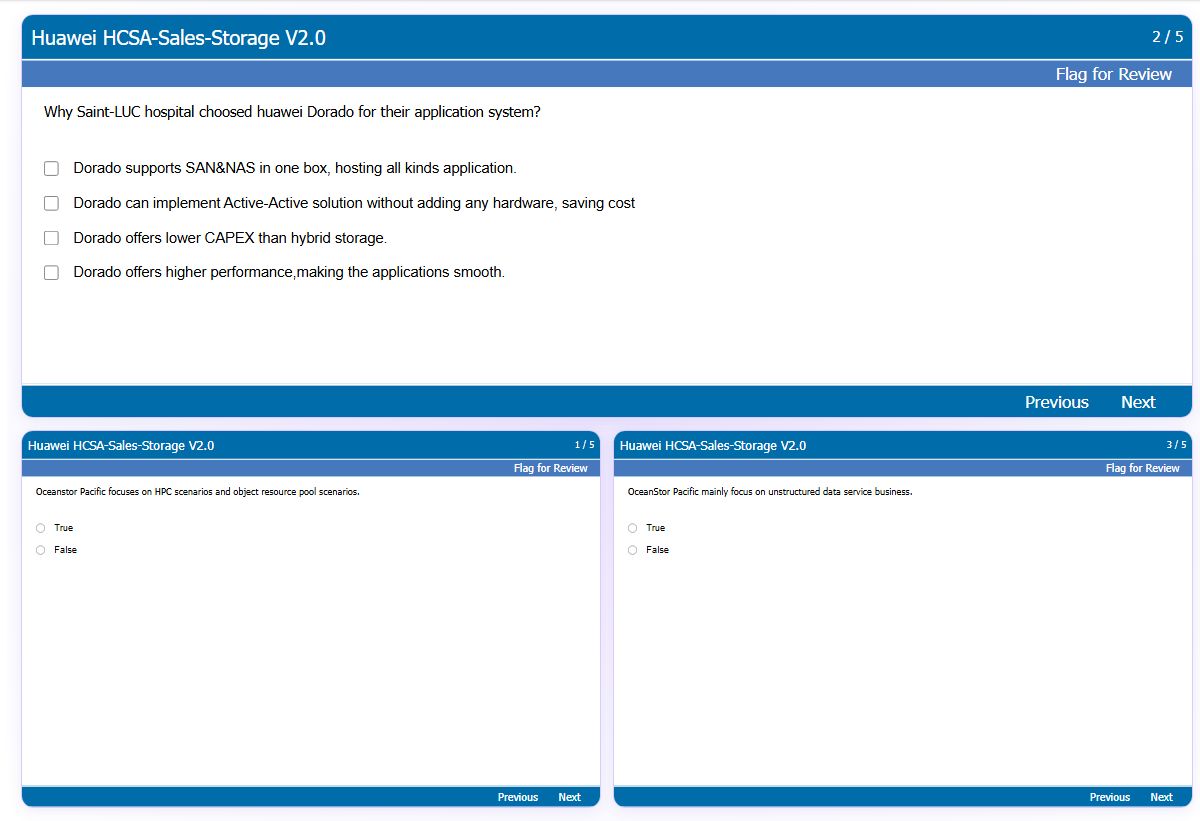Click Previous in question 3/5 panel
Viewport: 1200px width, 821px height.
1110,797
